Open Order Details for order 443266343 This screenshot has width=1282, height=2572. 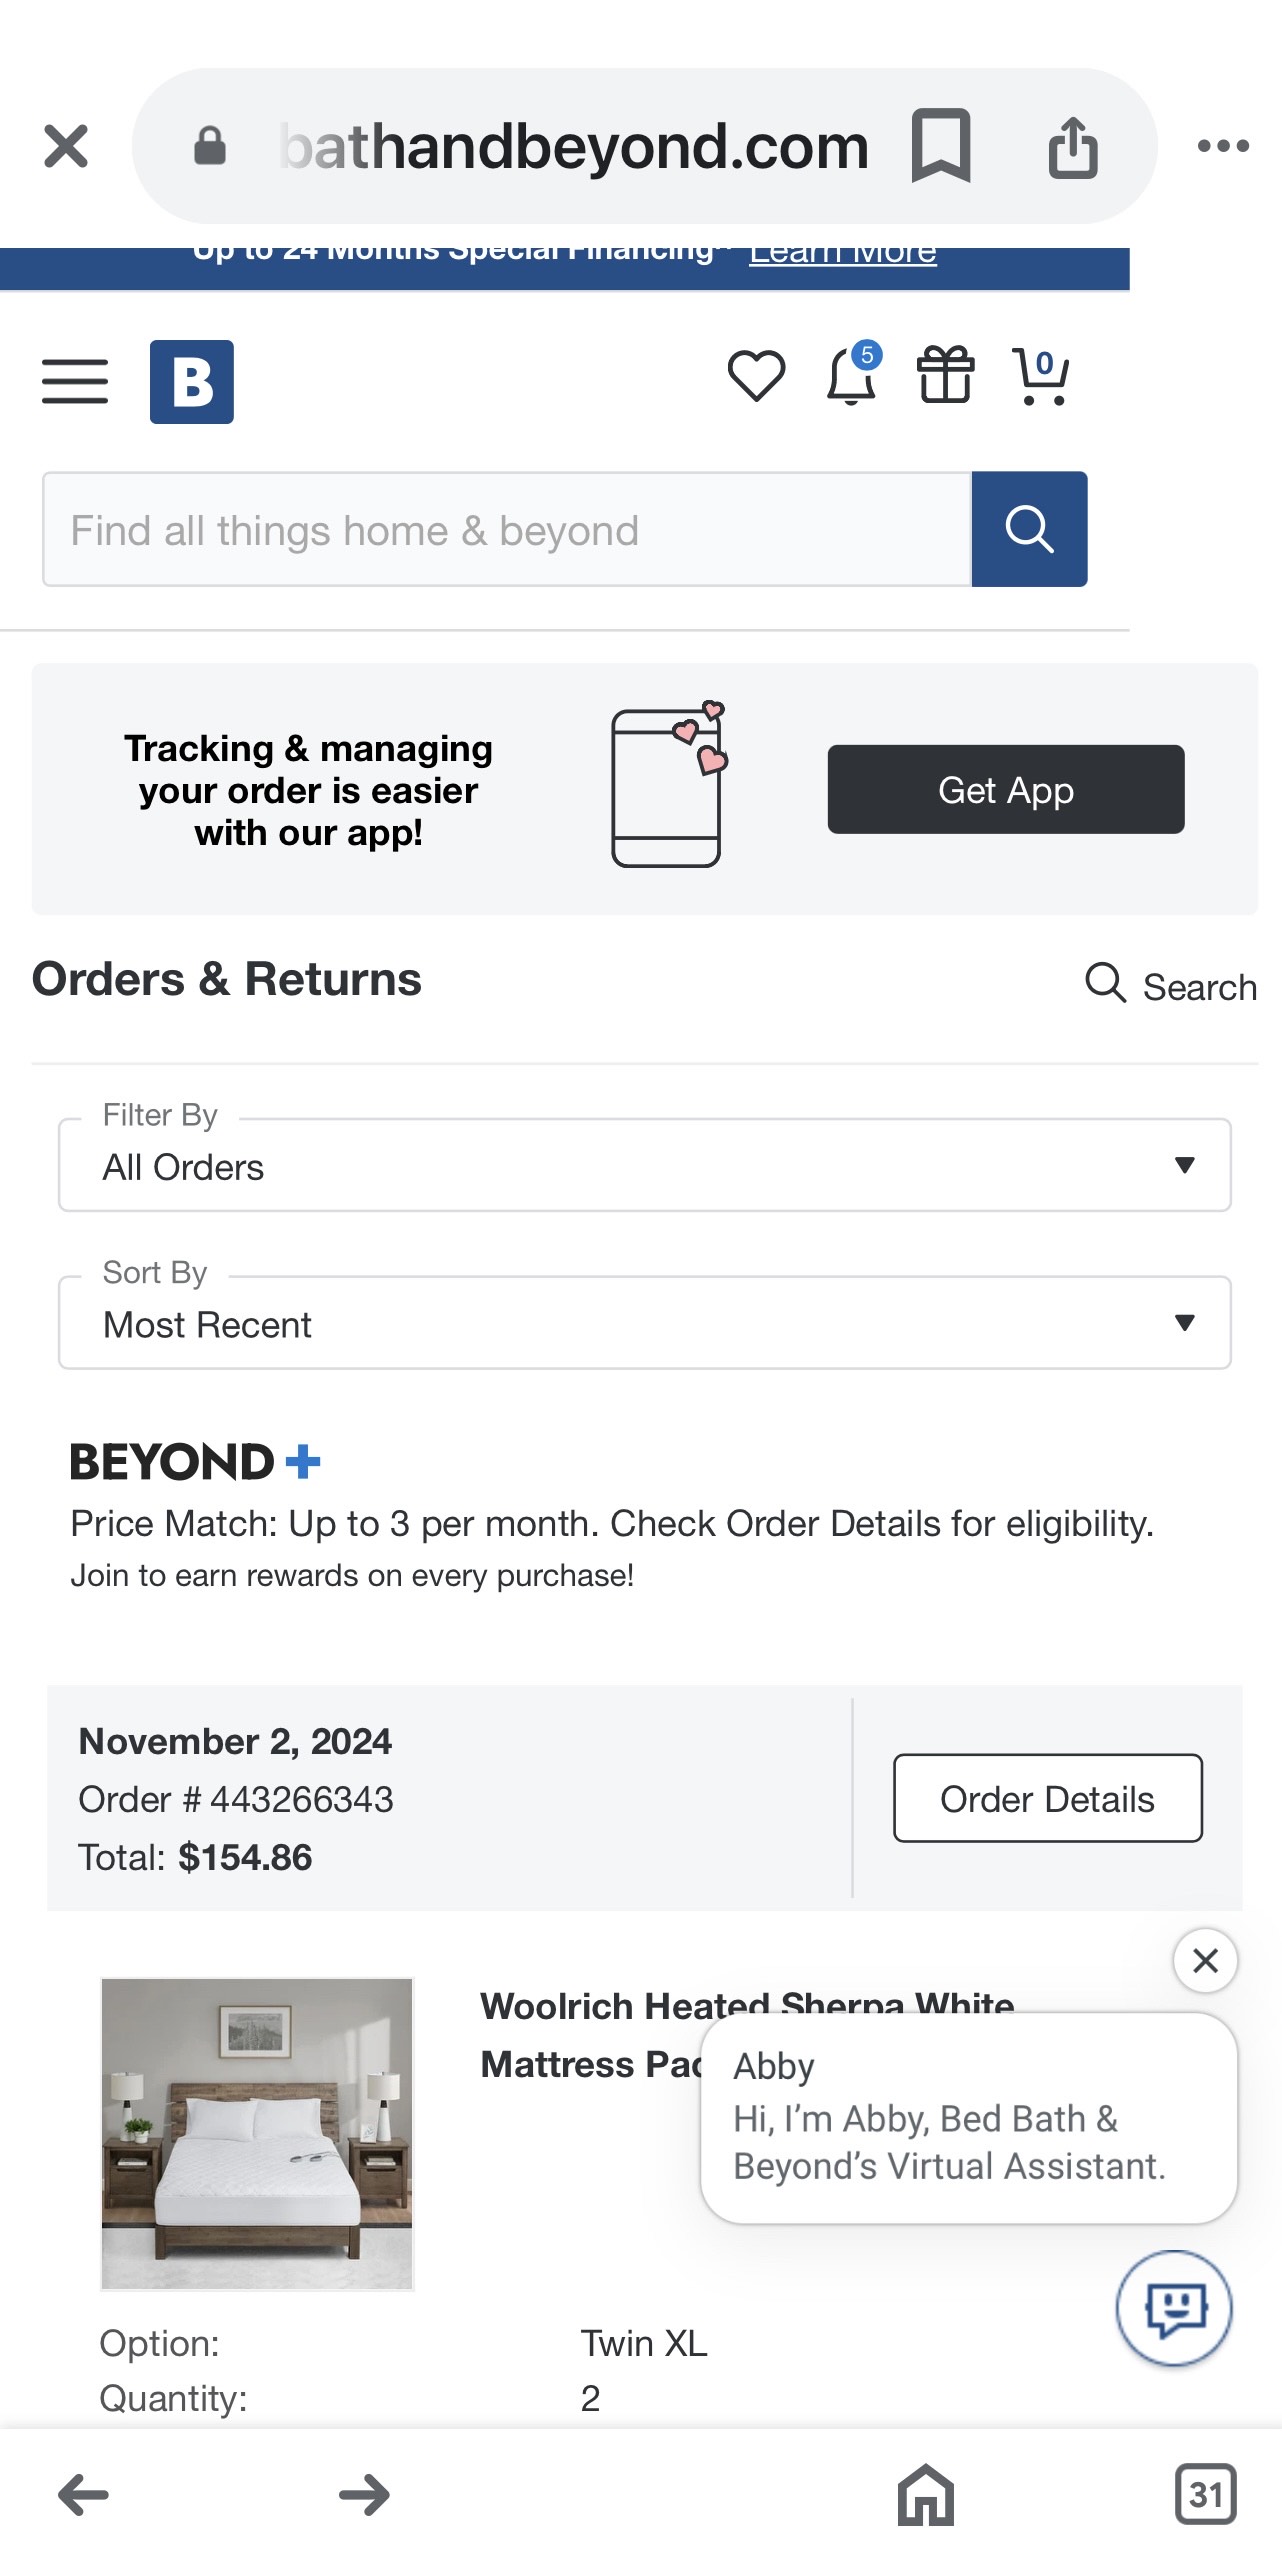tap(1048, 1798)
